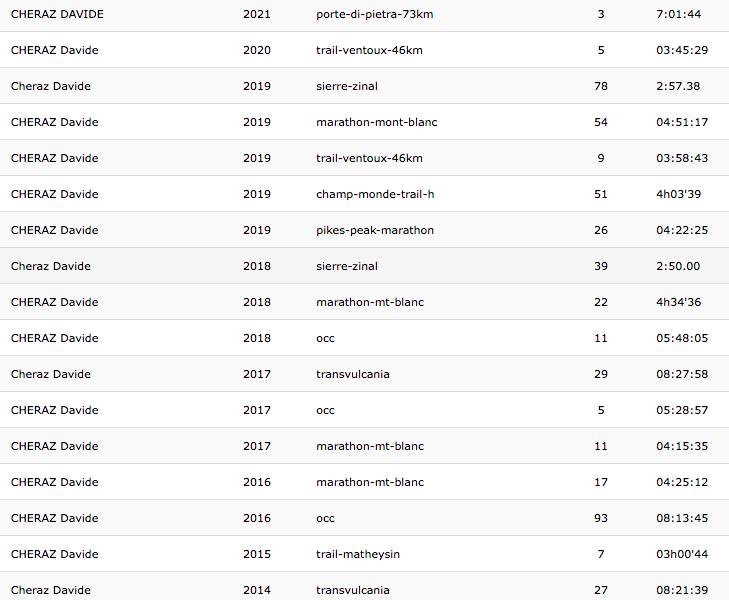Click the finish time 08:27:58
The image size is (729, 600).
682,374
